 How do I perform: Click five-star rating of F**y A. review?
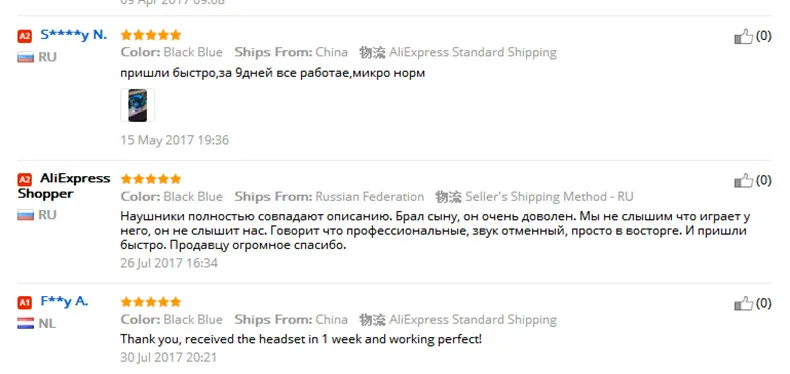(151, 302)
